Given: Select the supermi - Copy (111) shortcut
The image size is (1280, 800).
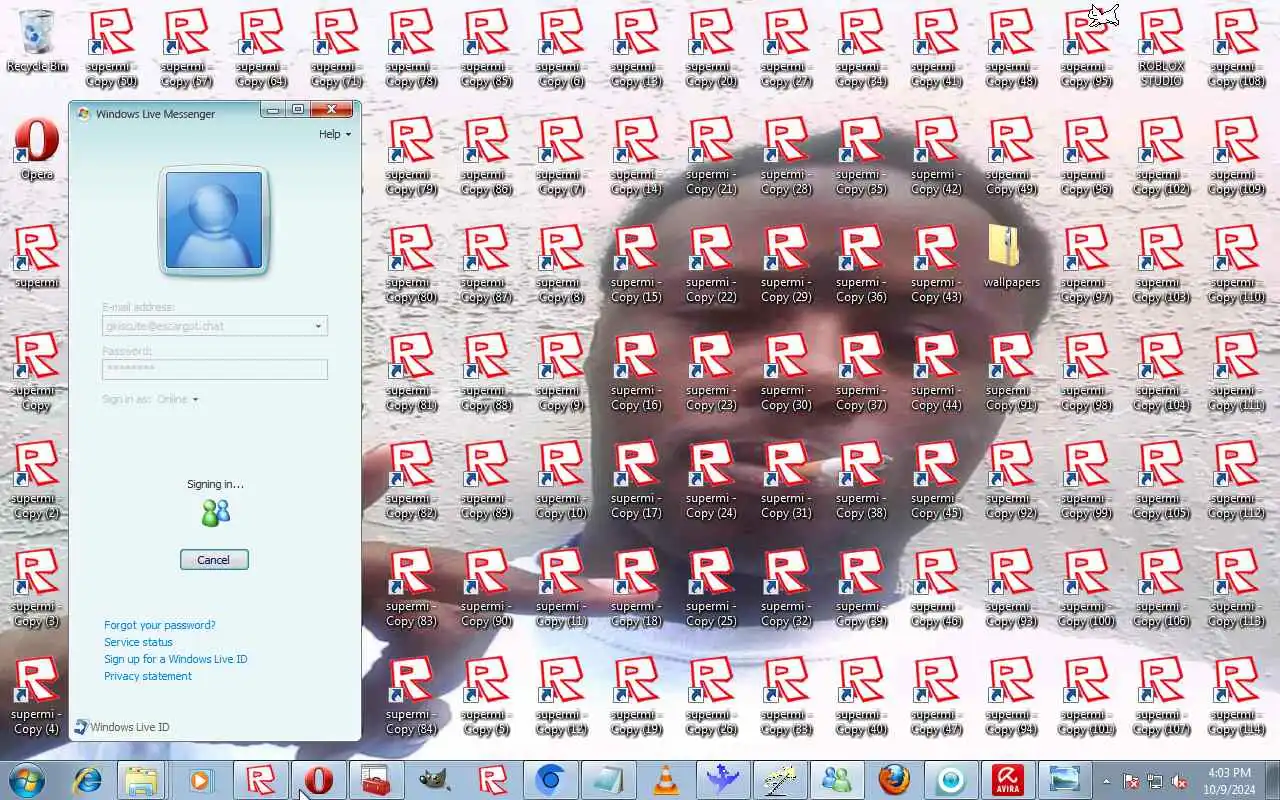Looking at the screenshot, I should (x=1237, y=371).
